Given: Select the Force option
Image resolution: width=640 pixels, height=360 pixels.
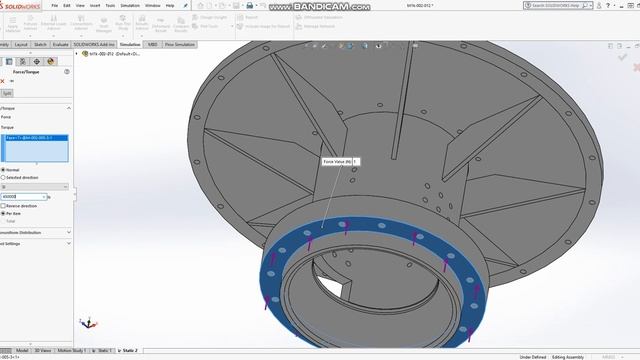Looking at the screenshot, I should click(x=6, y=117).
